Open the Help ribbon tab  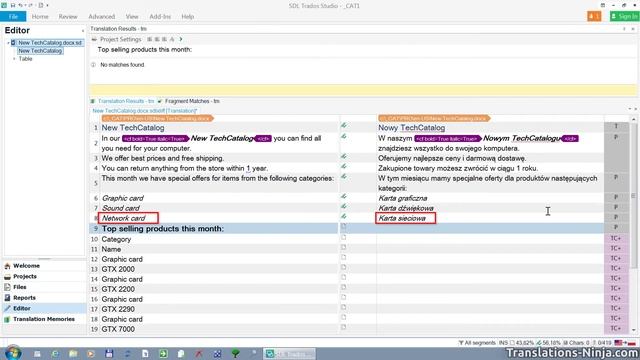(x=187, y=16)
